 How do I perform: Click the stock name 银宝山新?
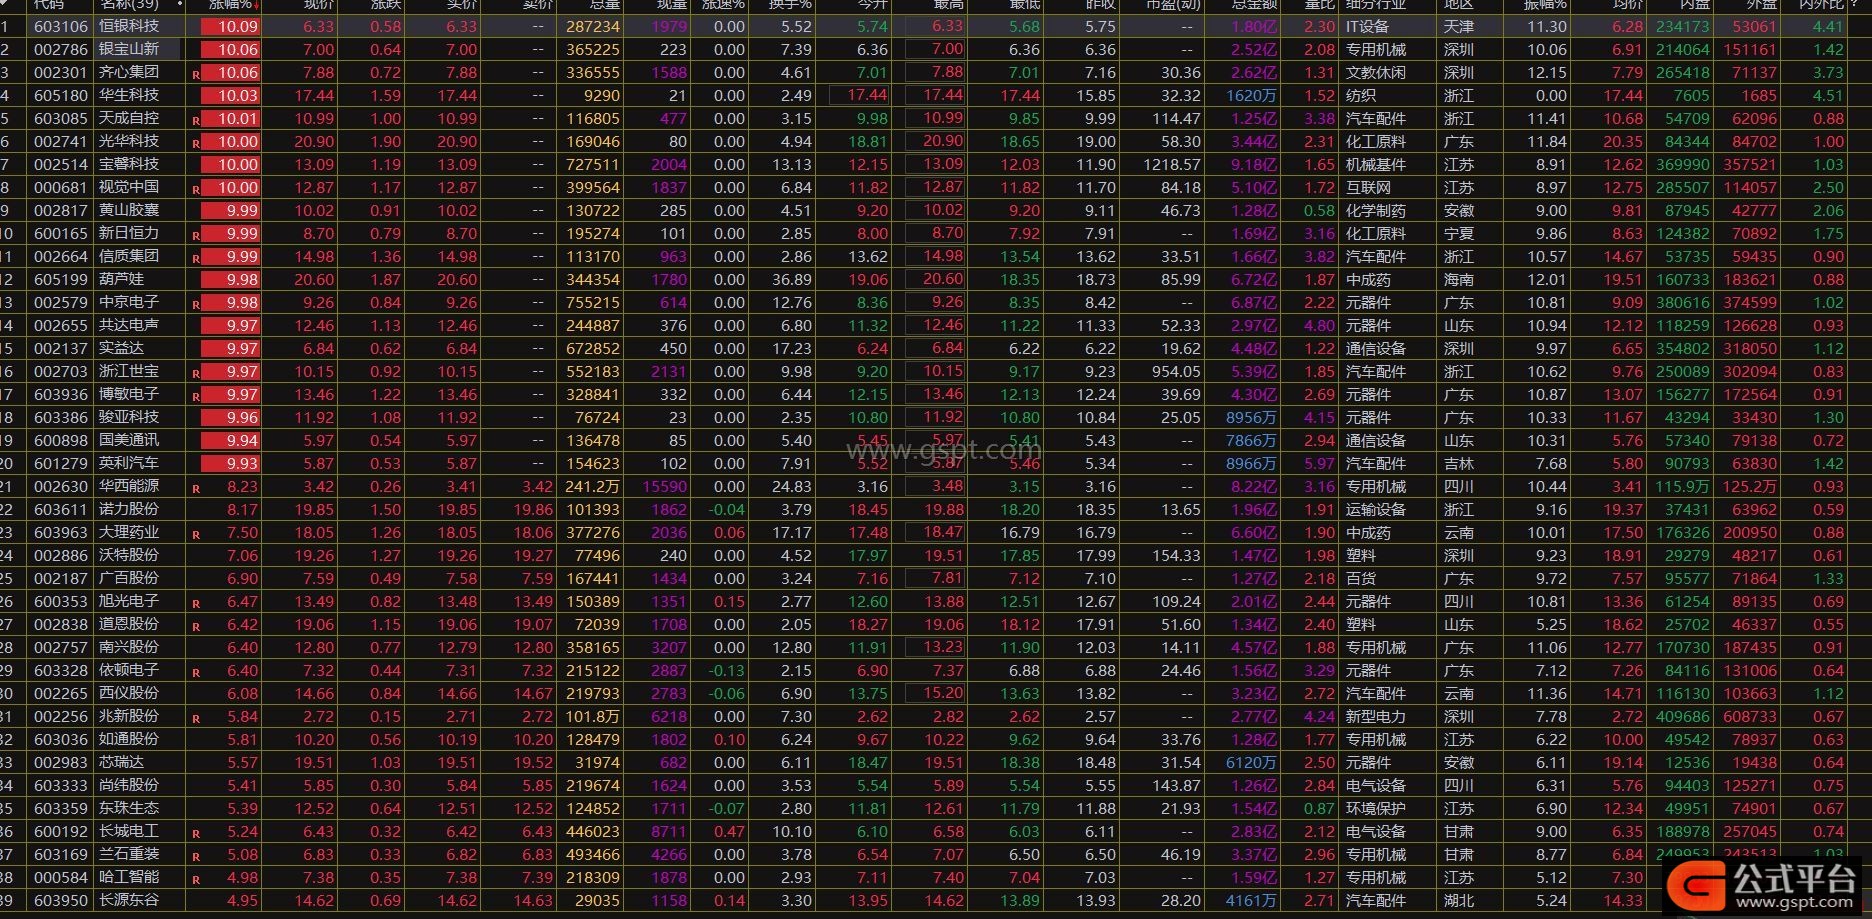click(129, 49)
